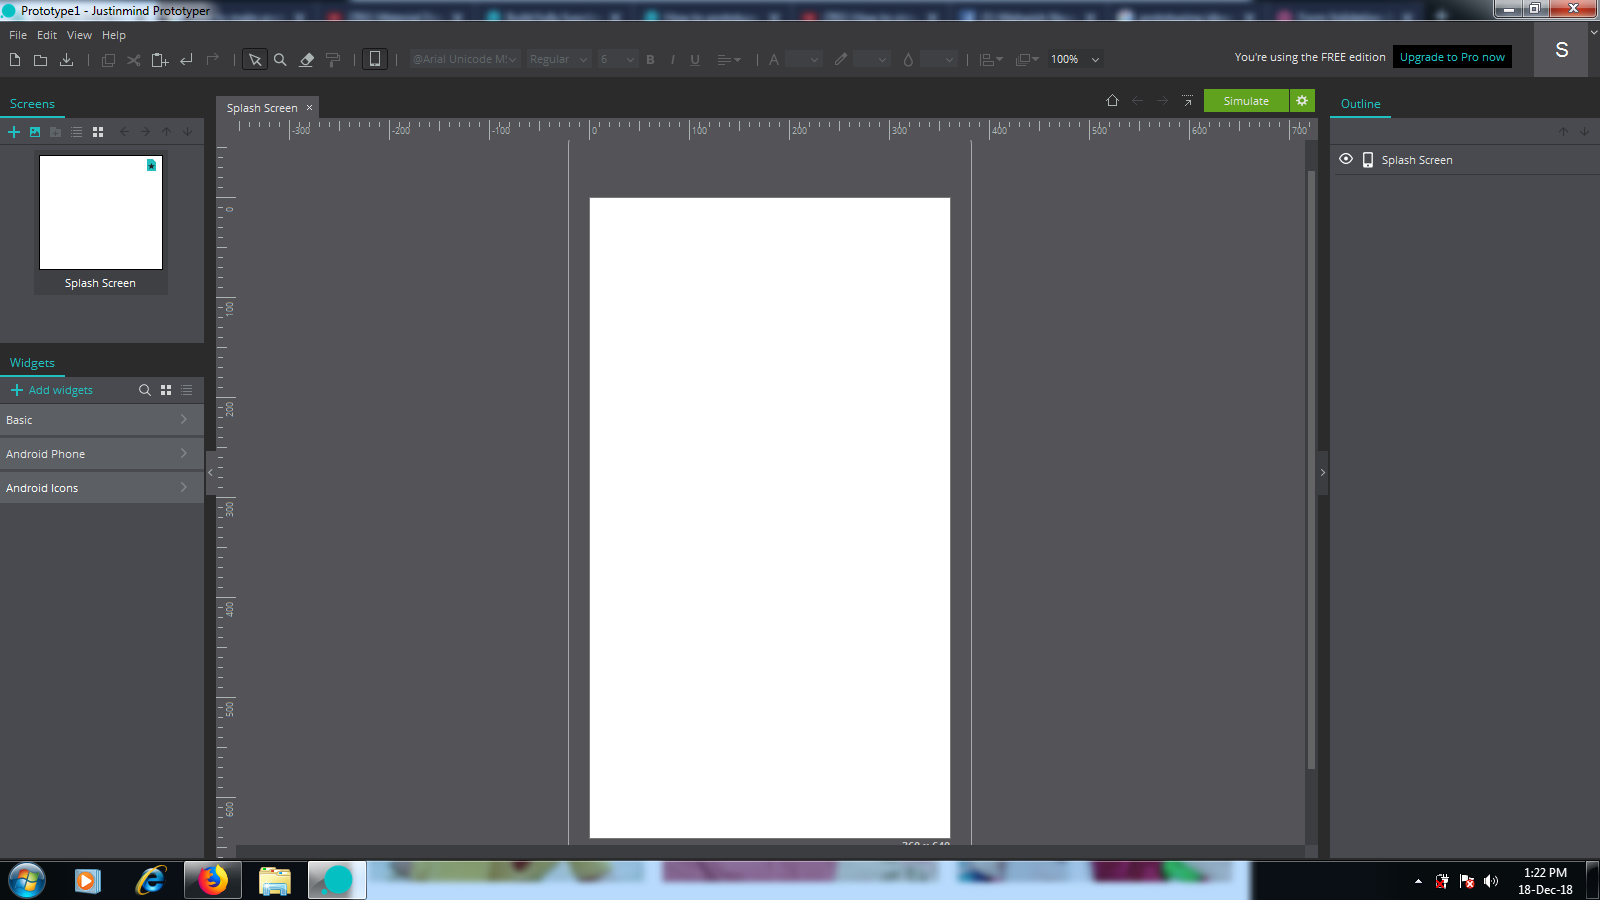This screenshot has height=900, width=1600.
Task: Switch widgets panel to list view
Action: click(x=187, y=390)
